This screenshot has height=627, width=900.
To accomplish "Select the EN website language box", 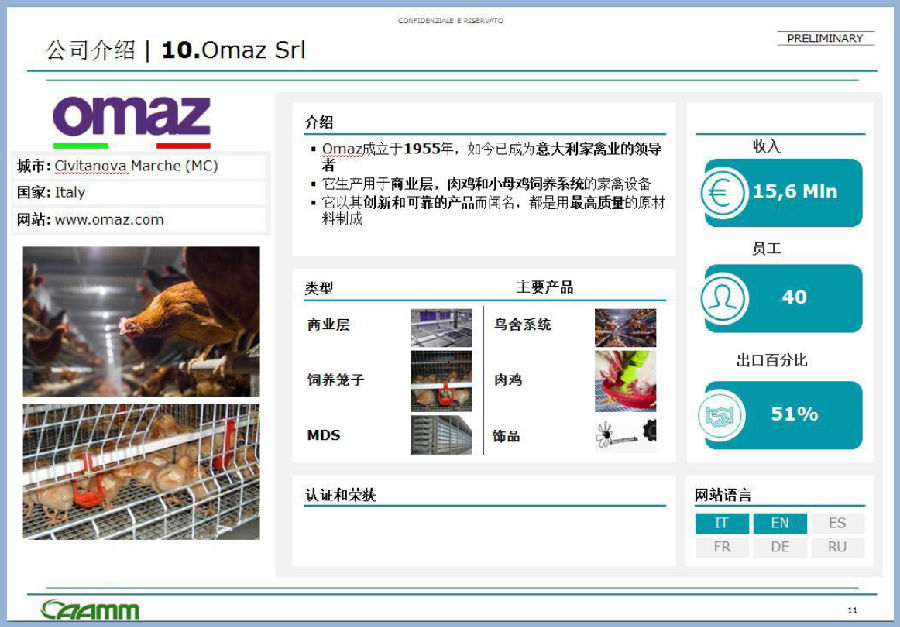I will tap(779, 523).
